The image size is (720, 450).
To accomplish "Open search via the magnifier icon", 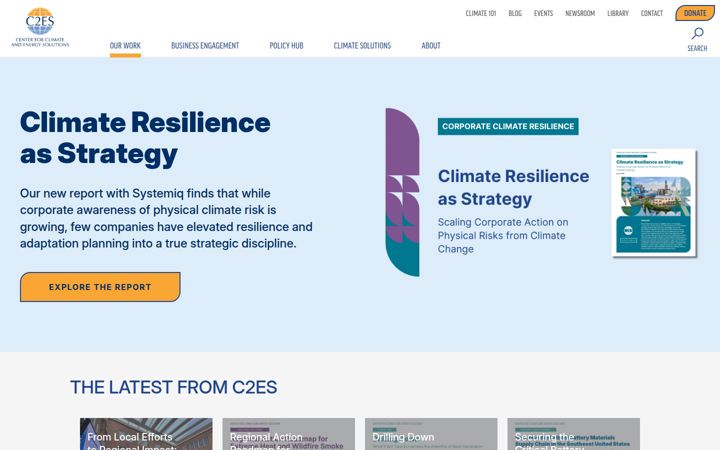I will 697,33.
